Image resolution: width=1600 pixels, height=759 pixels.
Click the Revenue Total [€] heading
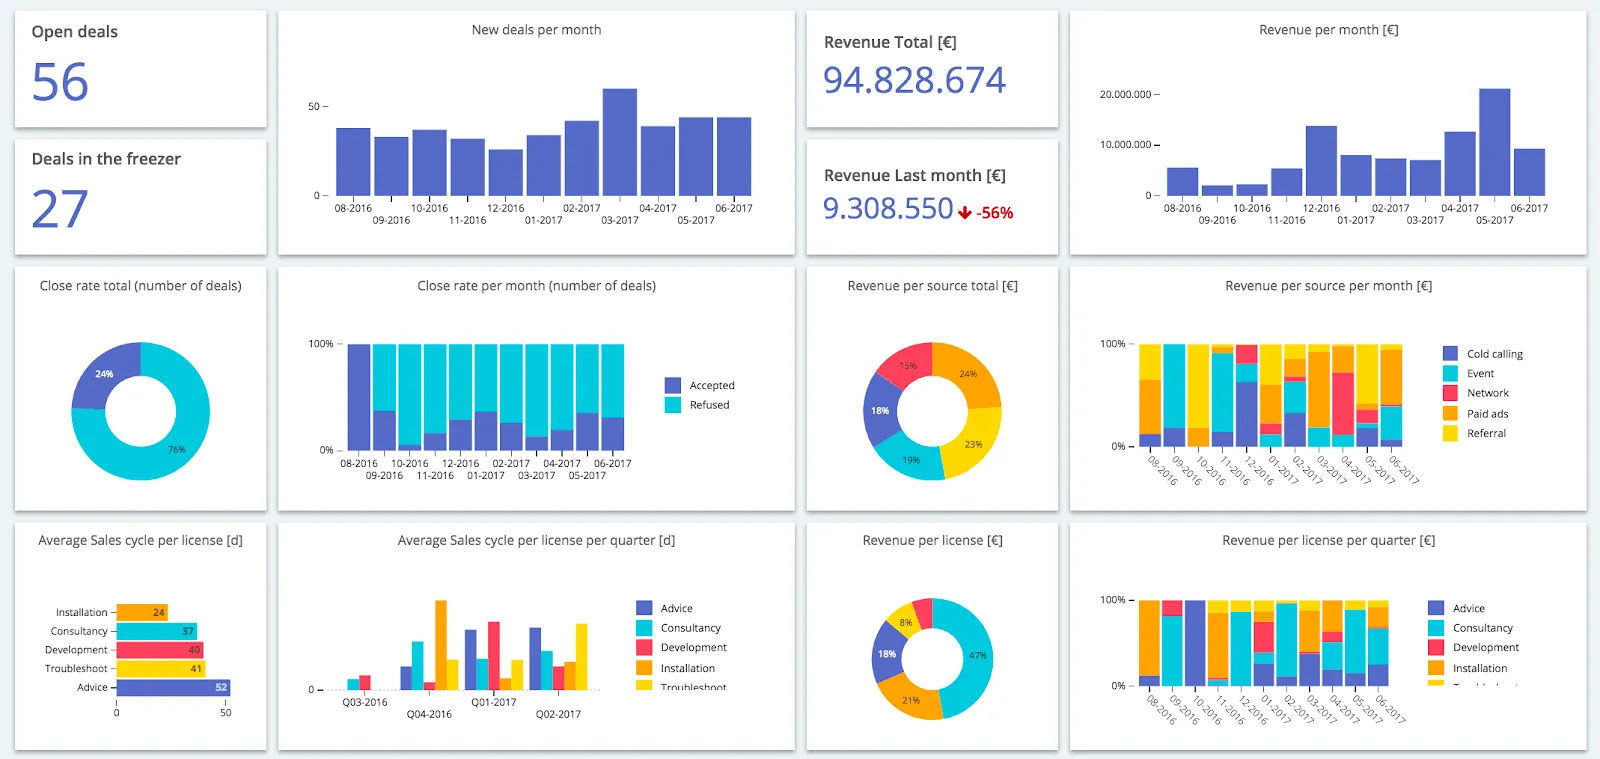point(890,42)
